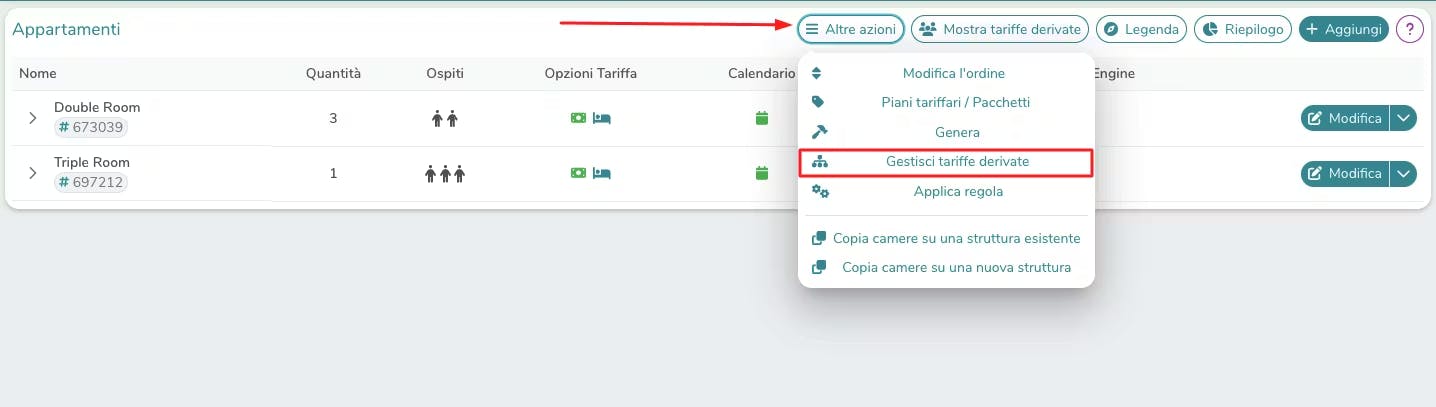Screen dimensions: 1436x407
Task: Click the Double Room money rate icon
Action: pyautogui.click(x=578, y=118)
